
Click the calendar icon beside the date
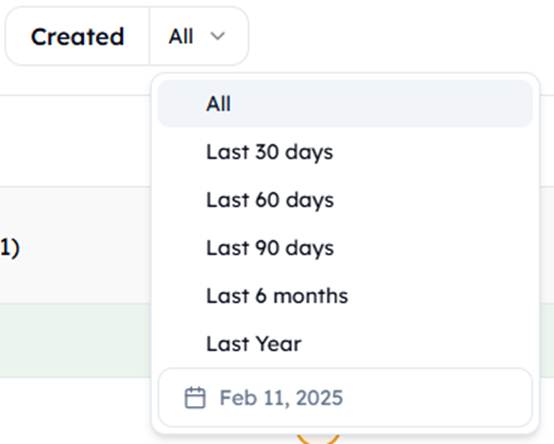pos(195,398)
